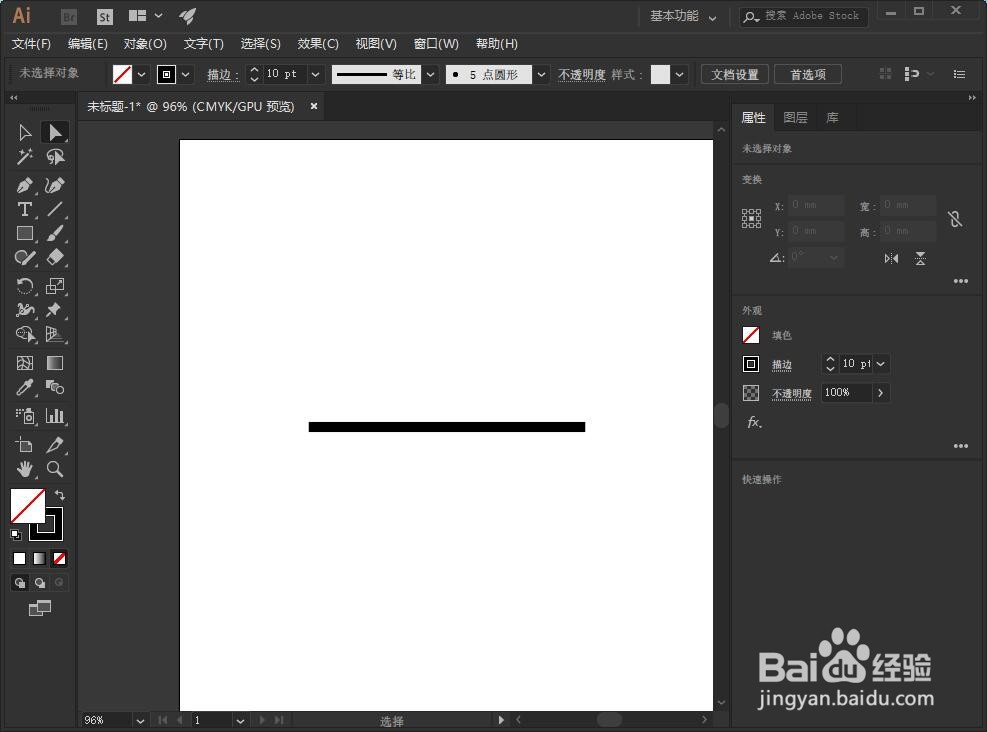Select the Eraser tool
The height and width of the screenshot is (732, 987).
[55, 257]
